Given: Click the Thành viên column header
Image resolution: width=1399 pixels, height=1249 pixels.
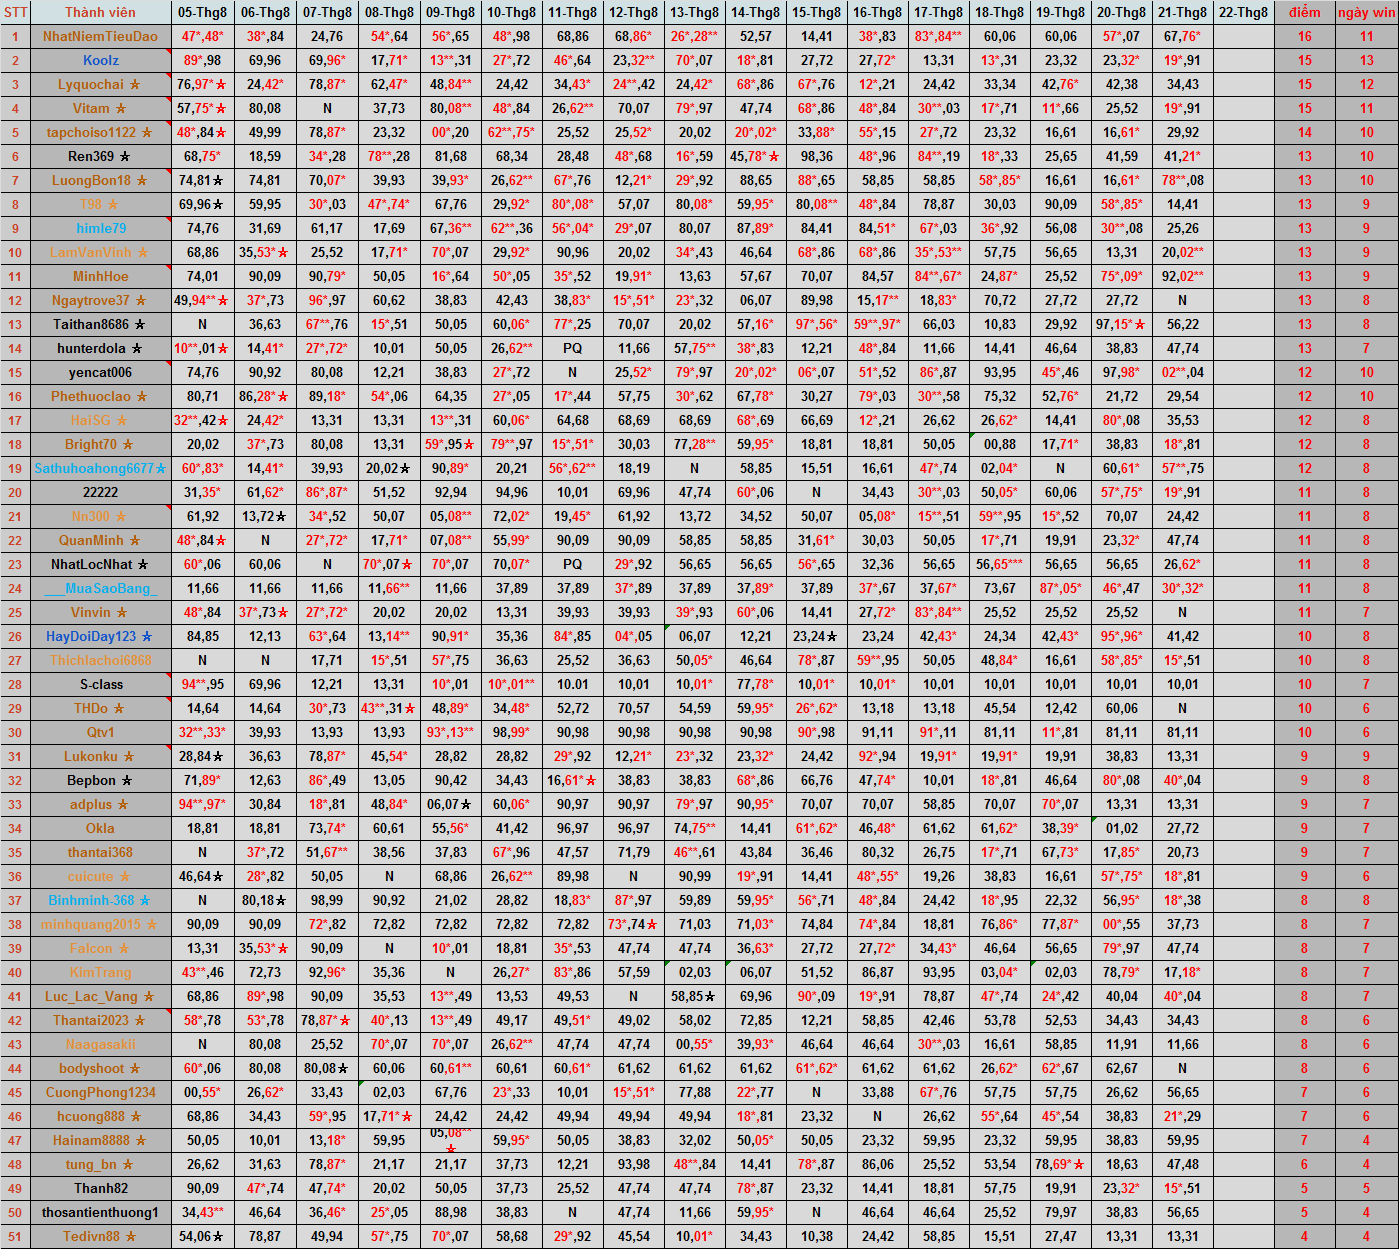Looking at the screenshot, I should click(100, 13).
